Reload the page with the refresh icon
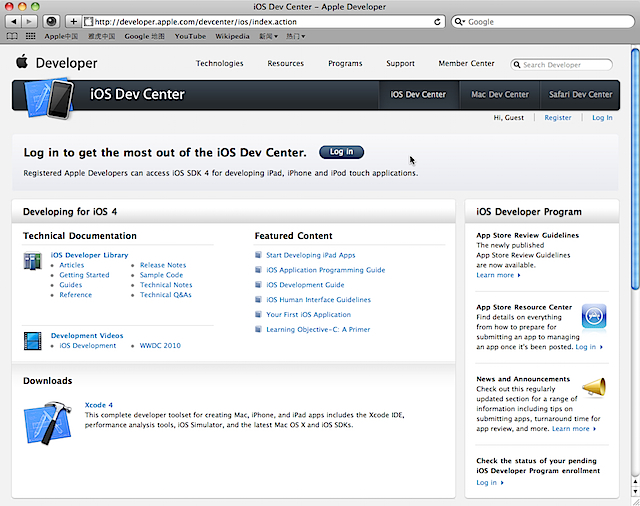The image size is (640, 506). [x=438, y=21]
